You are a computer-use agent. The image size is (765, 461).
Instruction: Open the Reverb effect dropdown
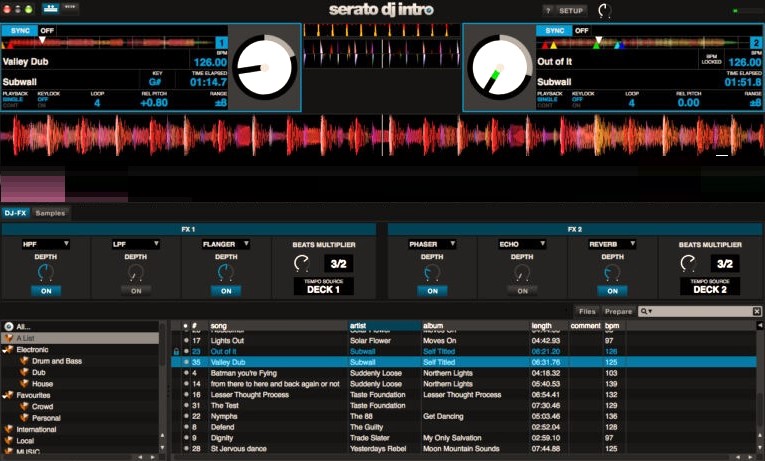tap(612, 244)
